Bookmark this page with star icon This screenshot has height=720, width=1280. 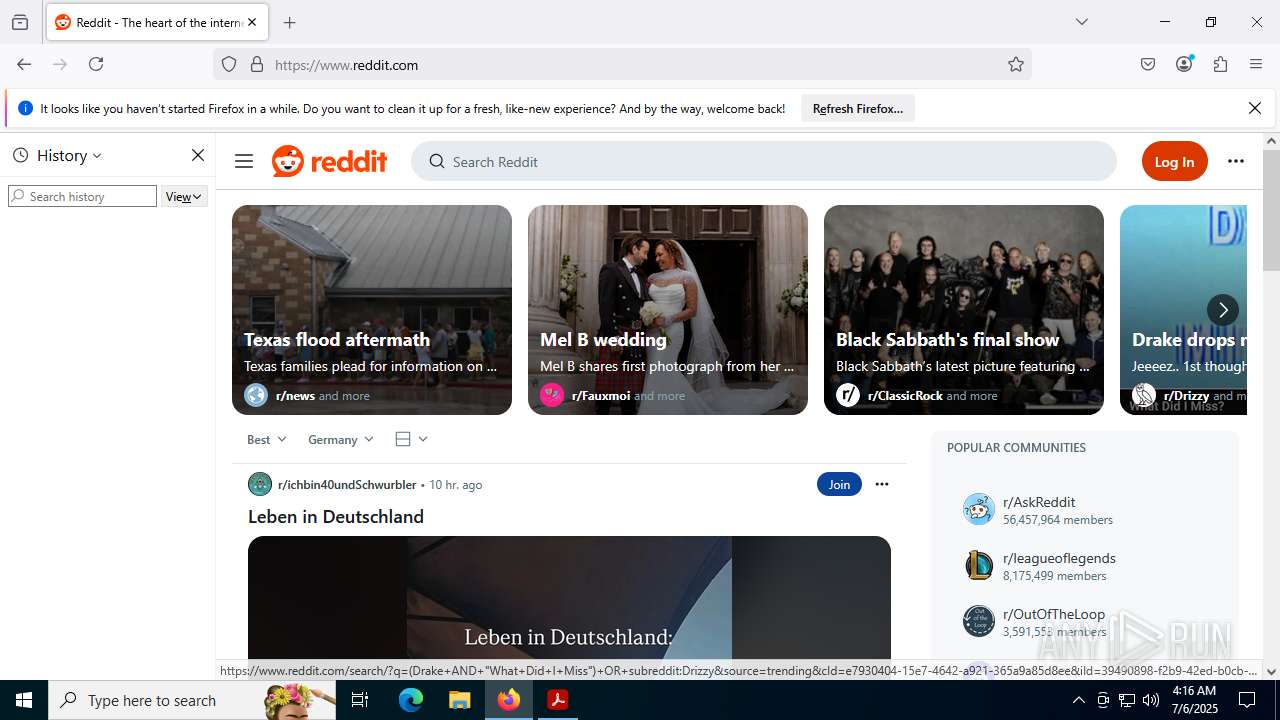1016,64
